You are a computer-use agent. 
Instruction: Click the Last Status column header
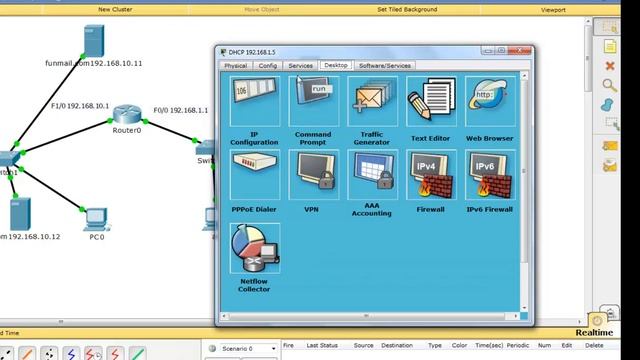pyautogui.click(x=322, y=345)
